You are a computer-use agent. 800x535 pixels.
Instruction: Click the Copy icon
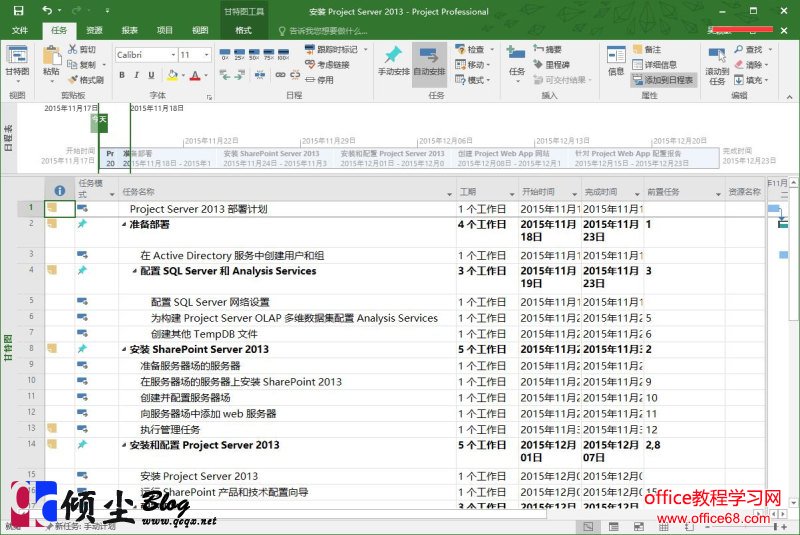(x=72, y=64)
